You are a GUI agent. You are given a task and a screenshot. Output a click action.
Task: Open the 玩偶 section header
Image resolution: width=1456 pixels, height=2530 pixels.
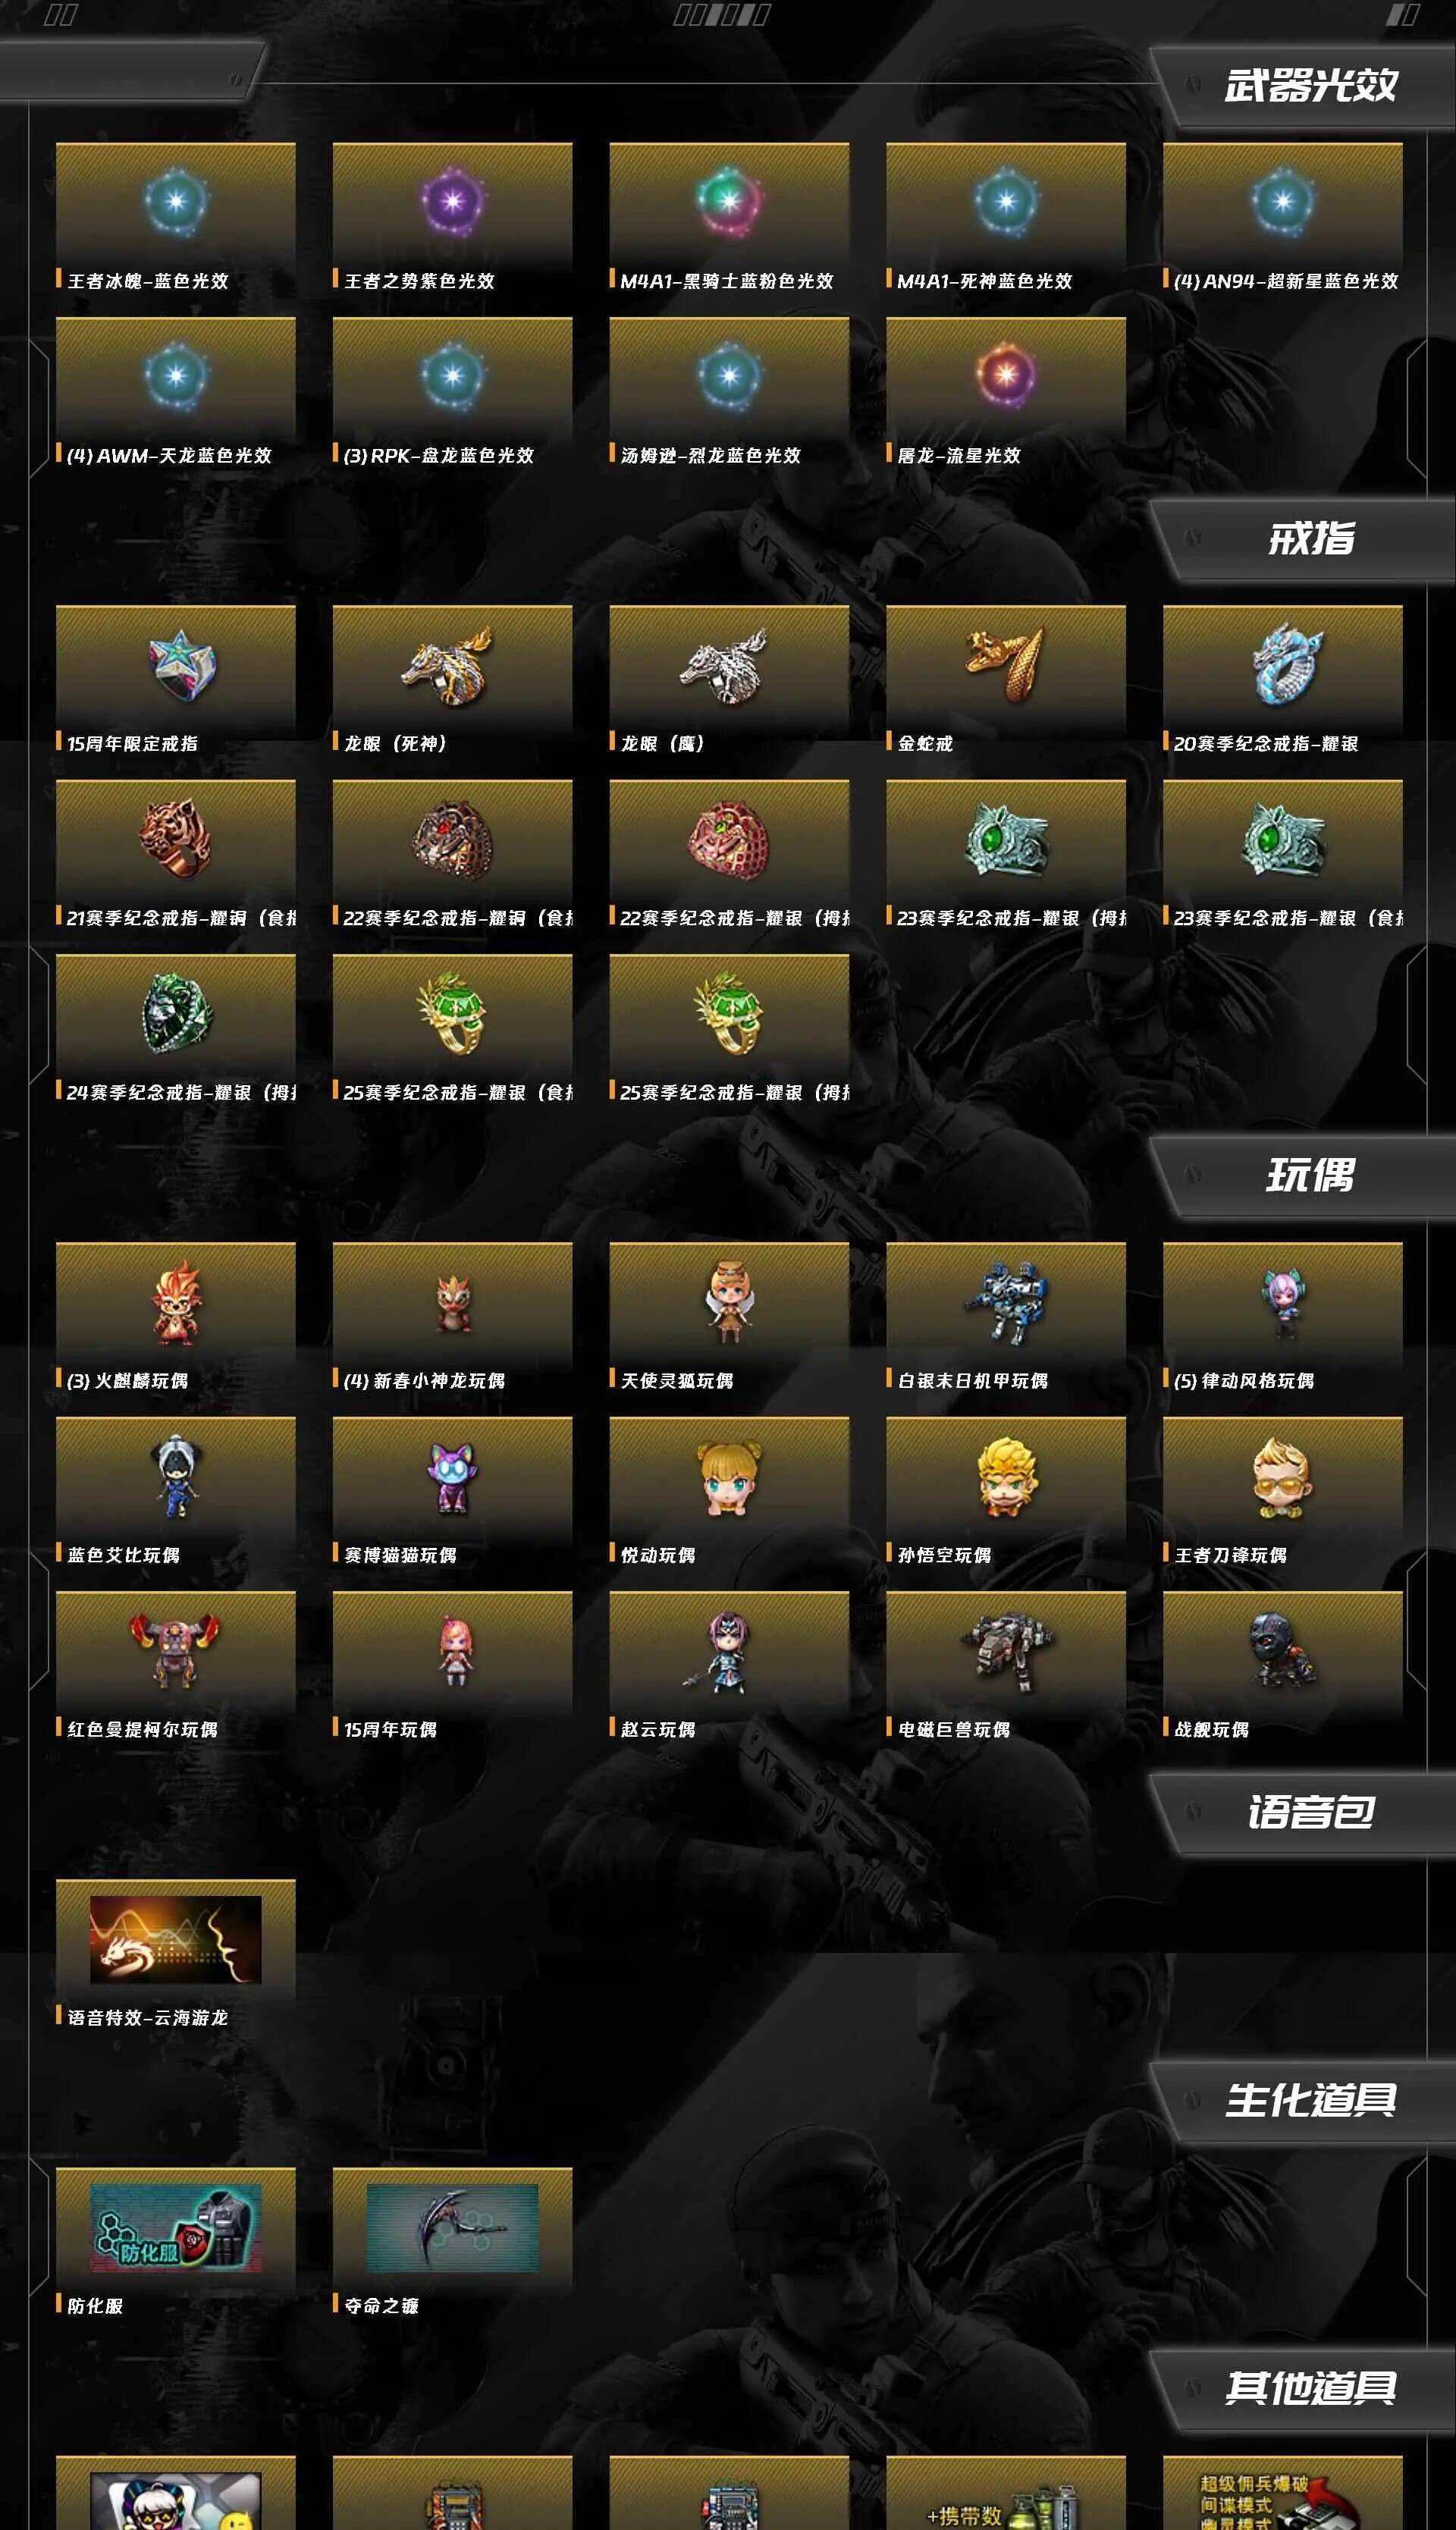pos(1310,1175)
